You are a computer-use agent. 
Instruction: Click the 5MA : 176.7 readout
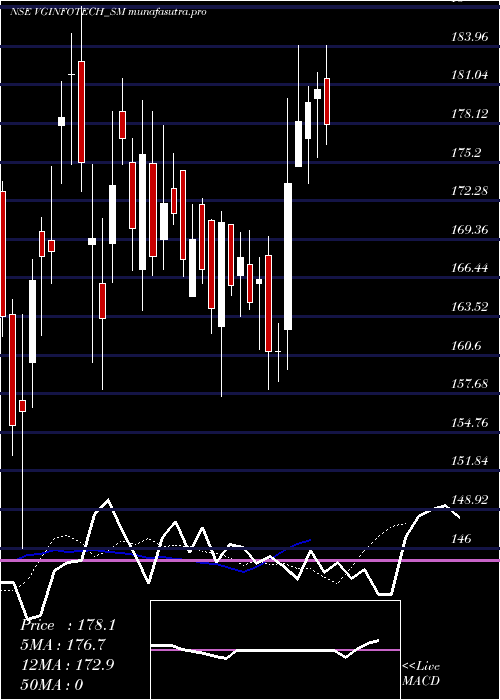[65, 645]
